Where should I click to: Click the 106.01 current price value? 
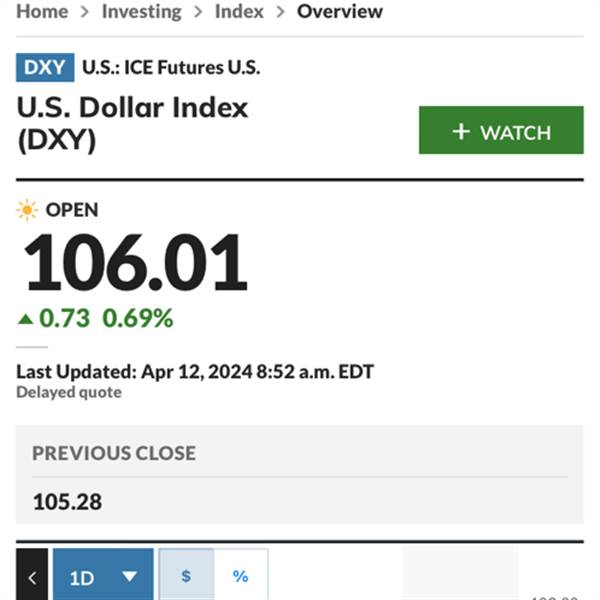pos(136,262)
